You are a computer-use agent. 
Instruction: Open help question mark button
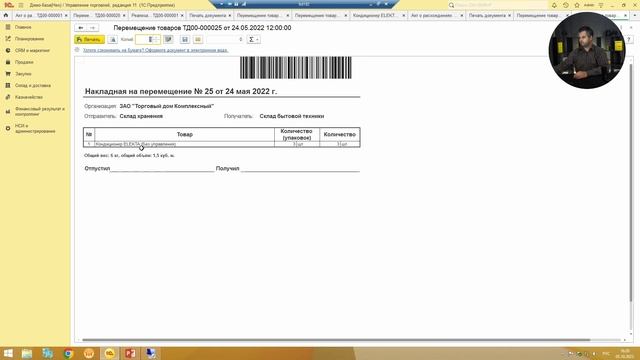(629, 40)
